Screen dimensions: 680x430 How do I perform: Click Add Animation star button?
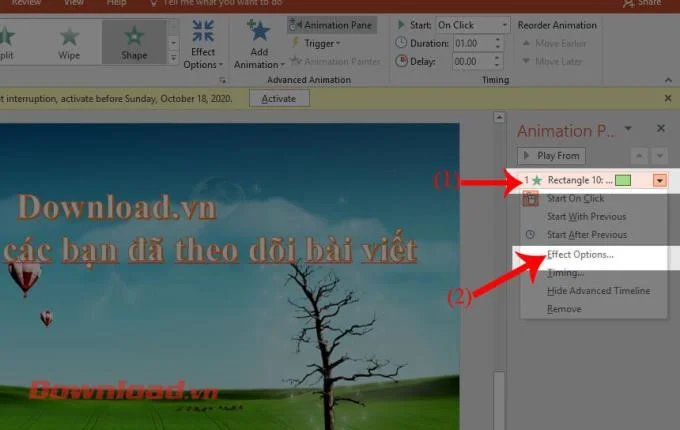pyautogui.click(x=259, y=45)
